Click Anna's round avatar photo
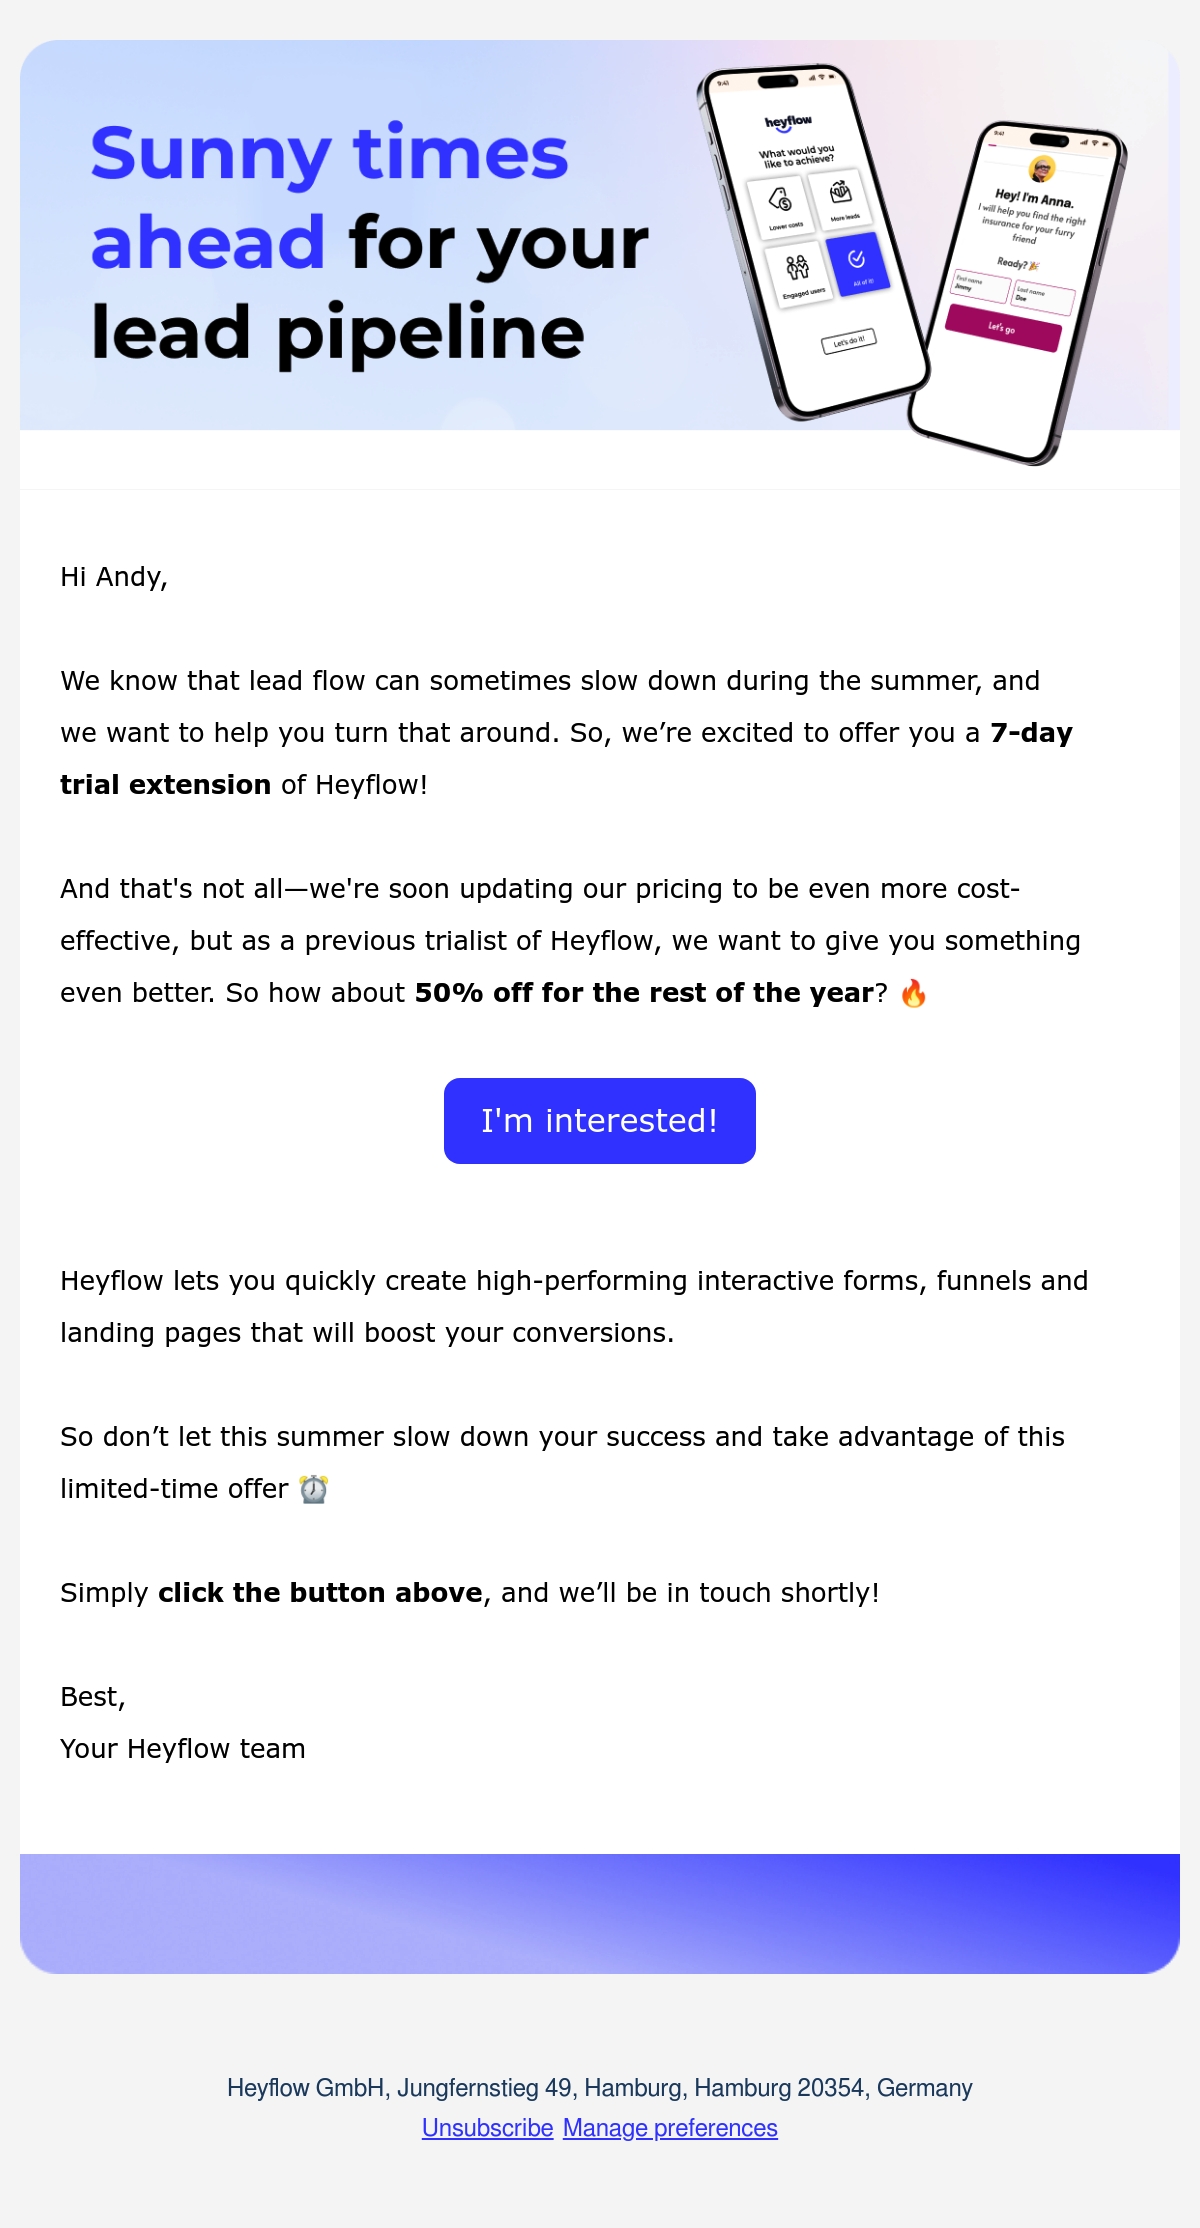The width and height of the screenshot is (1200, 2228). (1042, 169)
